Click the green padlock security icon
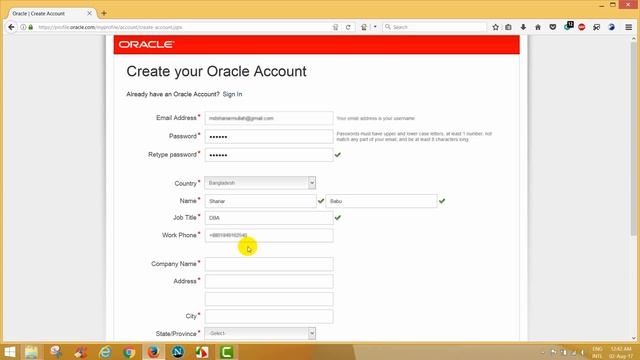The image size is (640, 360). pyautogui.click(x=31, y=27)
